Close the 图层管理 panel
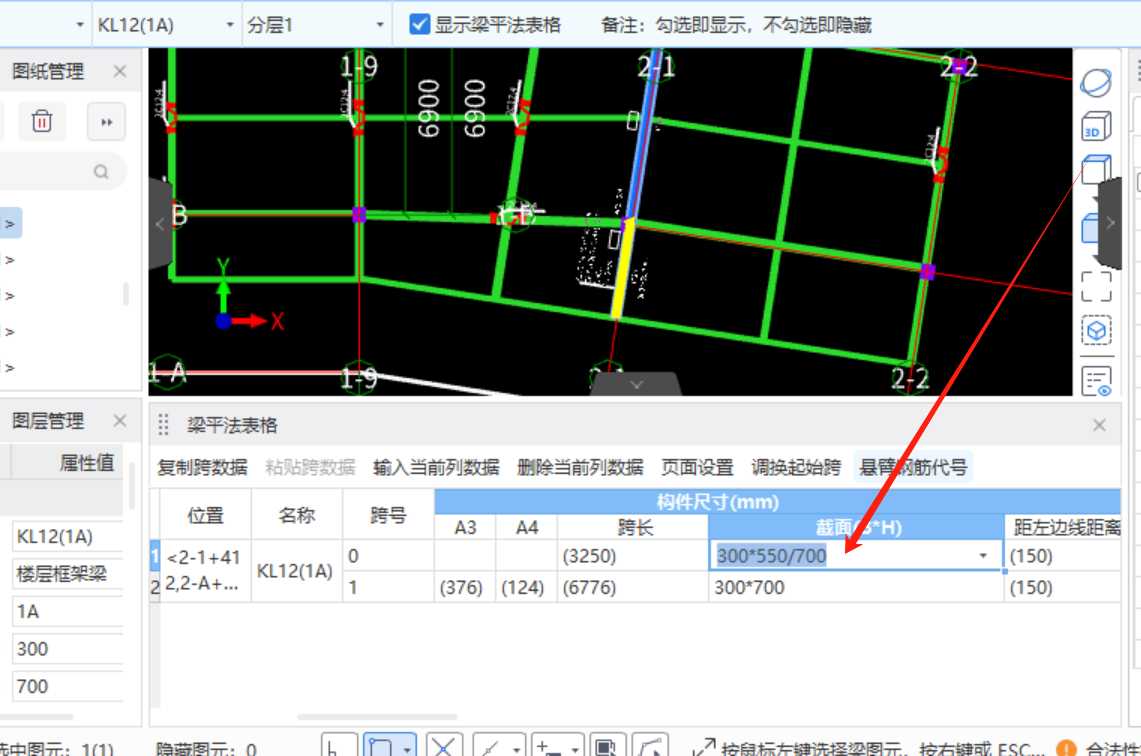This screenshot has width=1141, height=756. 120,421
